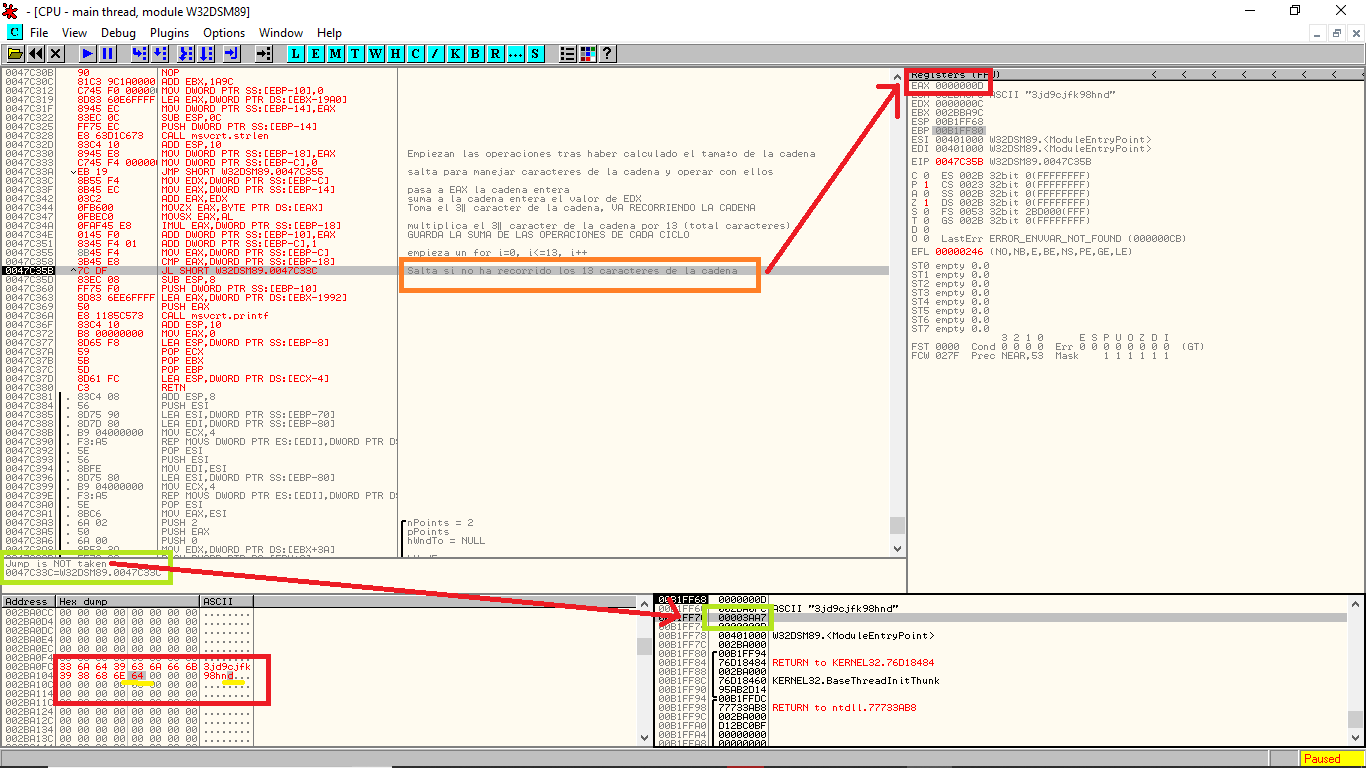1366x768 pixels.
Task: Open the Call stack (K button)
Action: (455, 53)
